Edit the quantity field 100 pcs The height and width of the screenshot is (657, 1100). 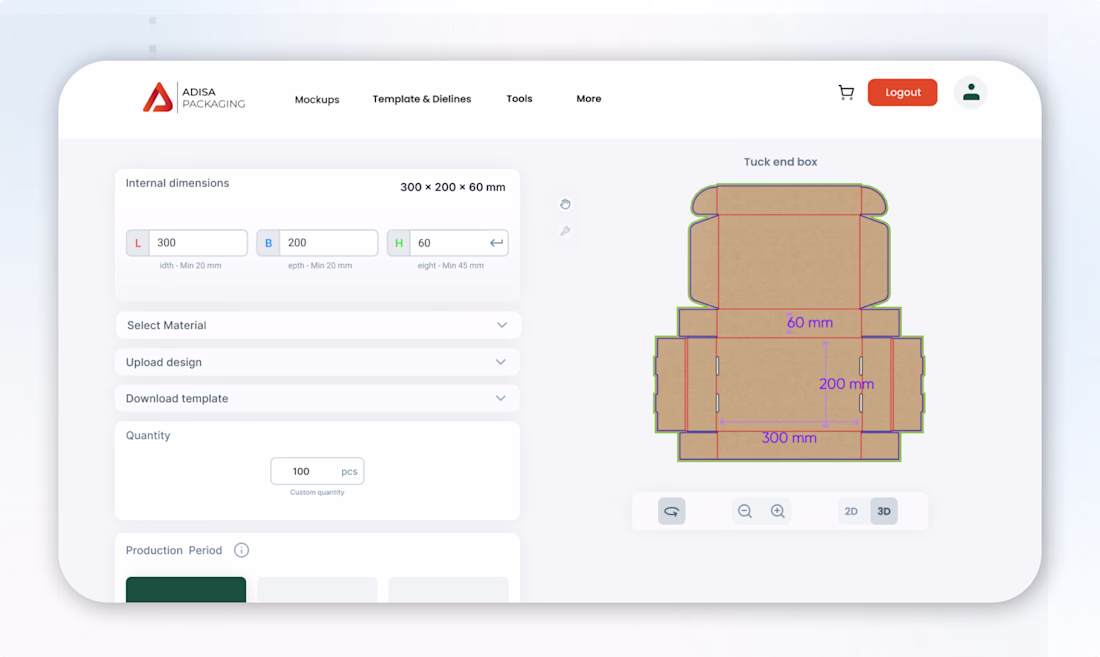(x=317, y=471)
